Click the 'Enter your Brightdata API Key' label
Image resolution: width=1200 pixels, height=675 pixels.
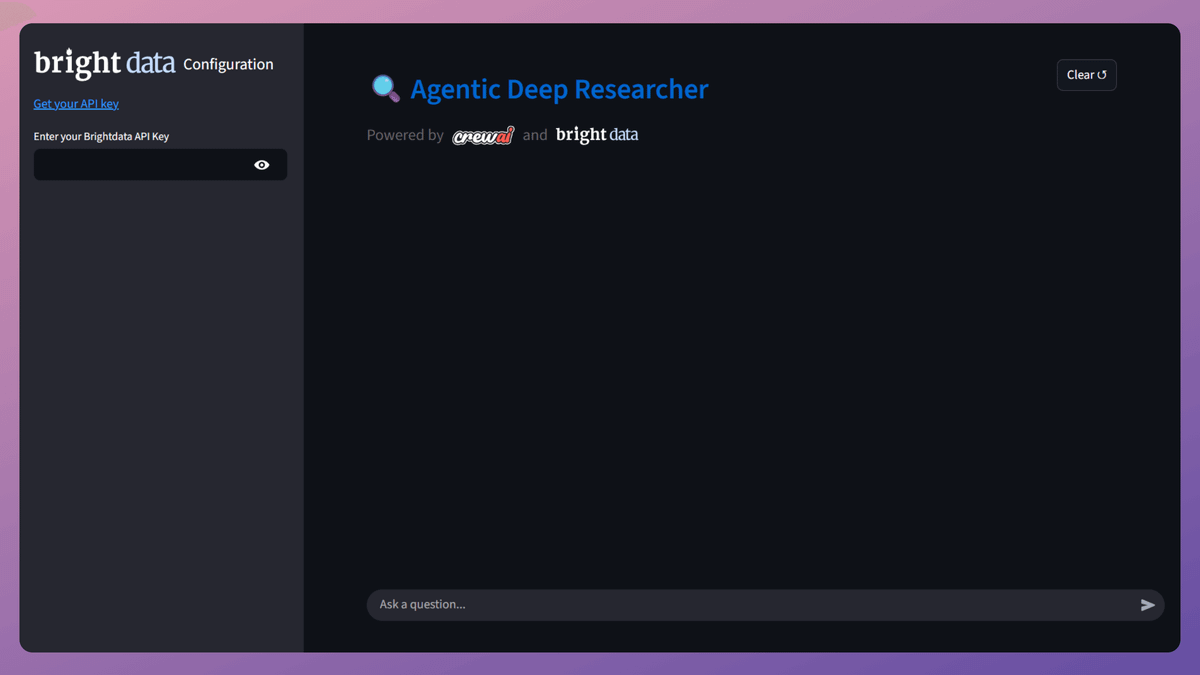coord(101,136)
